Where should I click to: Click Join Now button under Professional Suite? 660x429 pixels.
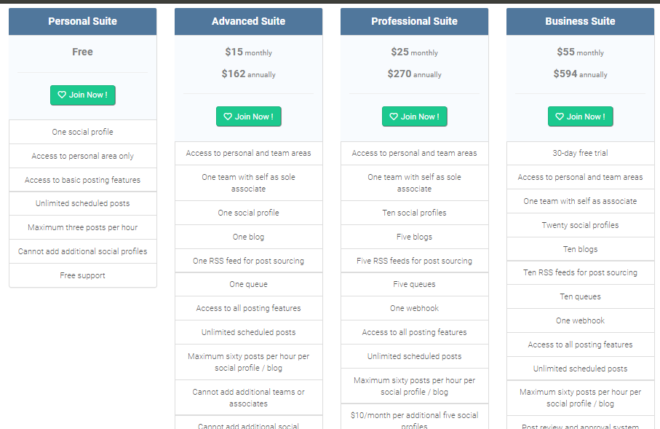point(414,117)
